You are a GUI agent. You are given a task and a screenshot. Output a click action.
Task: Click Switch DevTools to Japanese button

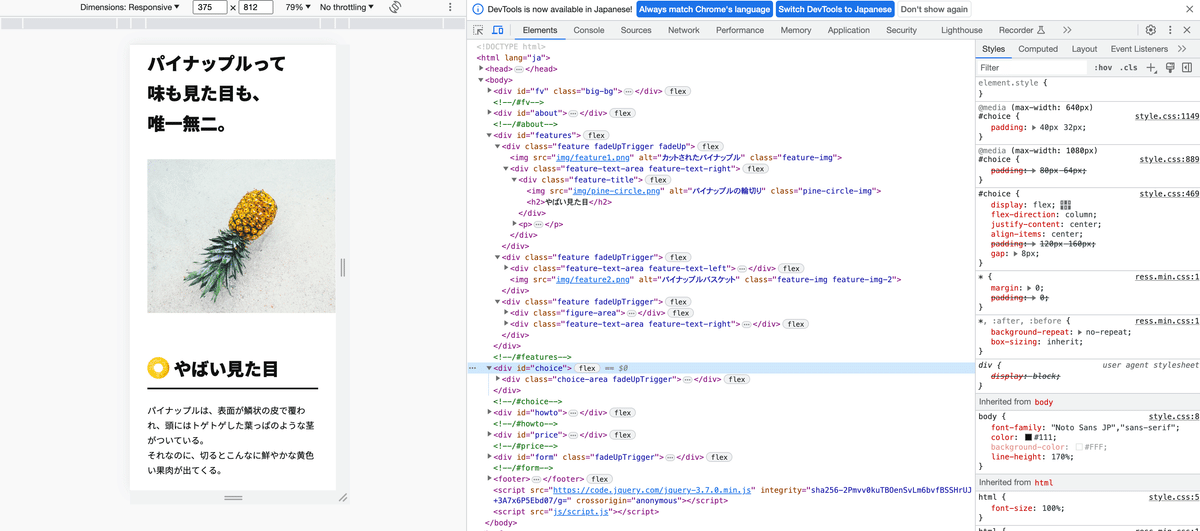[x=835, y=9]
